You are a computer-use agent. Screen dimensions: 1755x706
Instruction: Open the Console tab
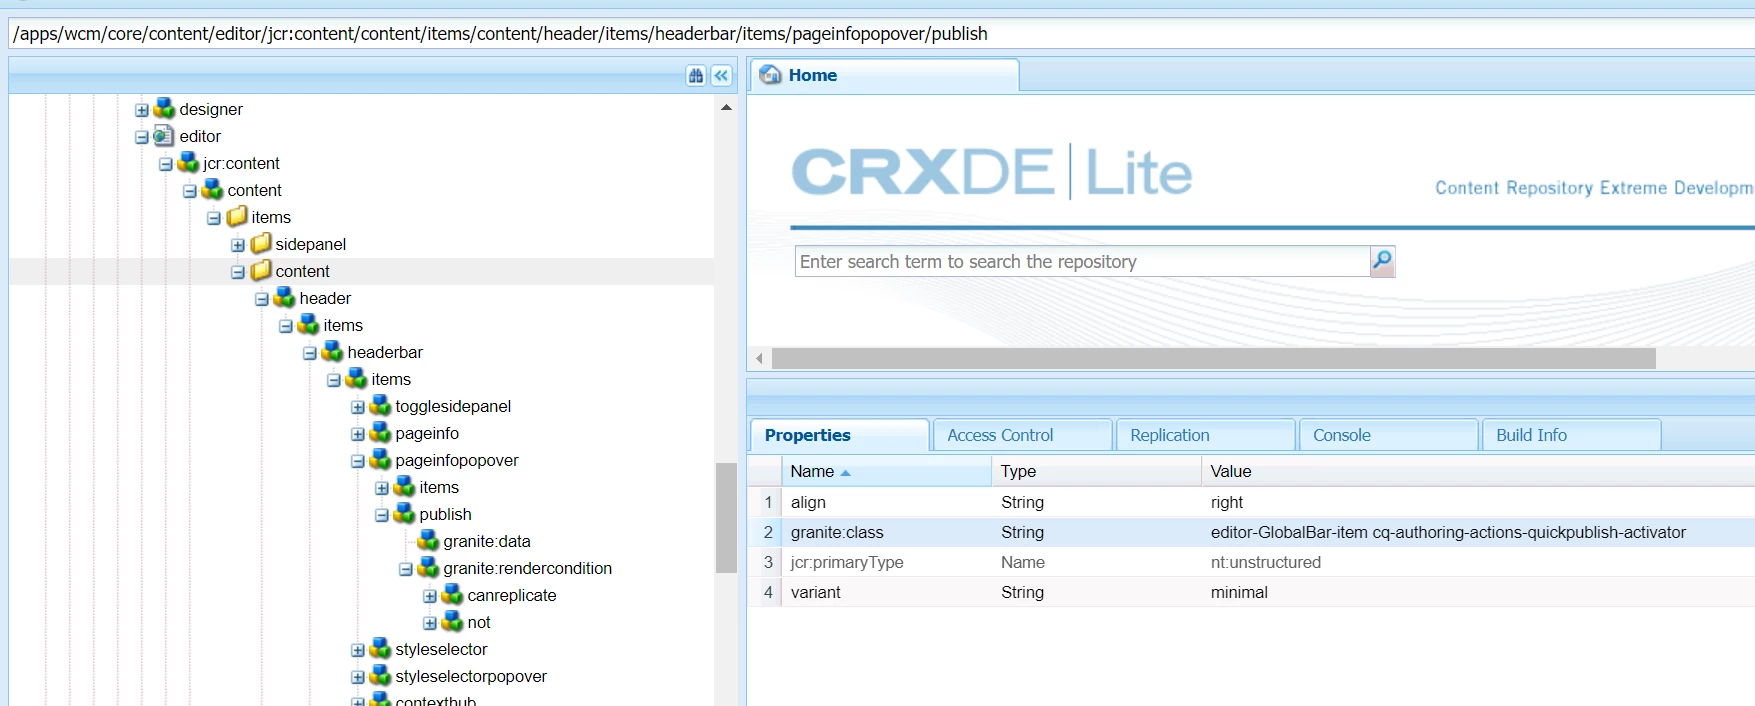point(1388,435)
